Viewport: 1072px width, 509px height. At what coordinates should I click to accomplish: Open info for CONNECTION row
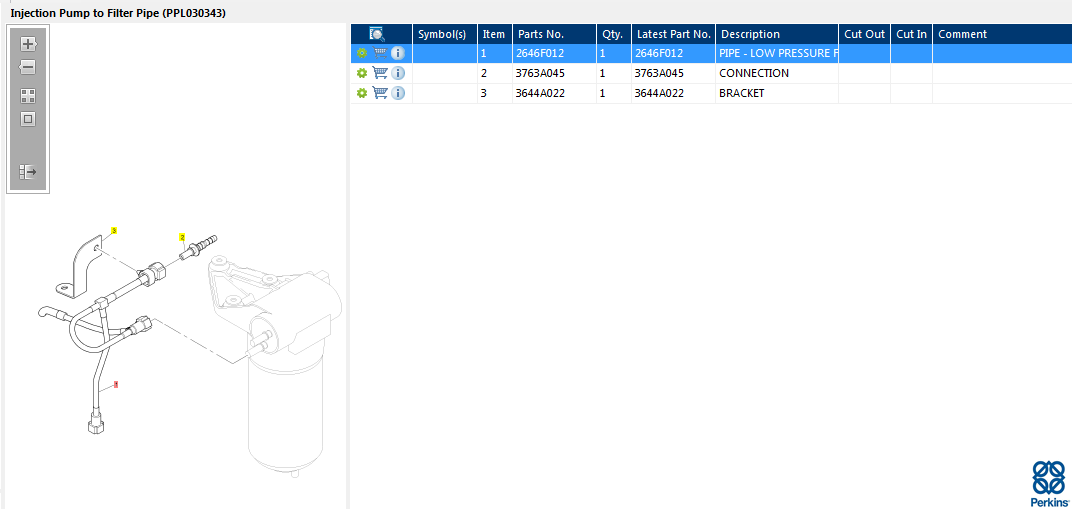click(398, 73)
